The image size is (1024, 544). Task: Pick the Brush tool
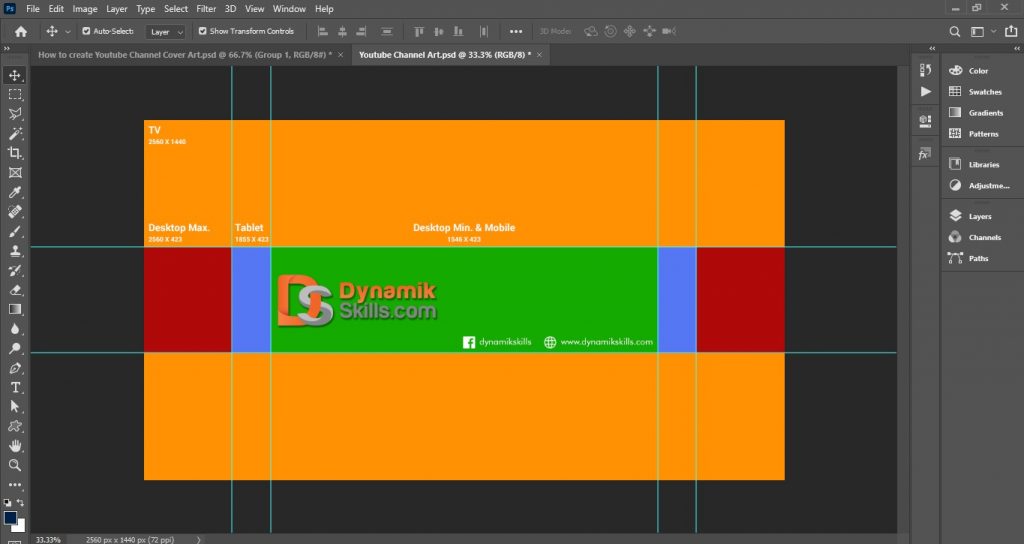pyautogui.click(x=15, y=231)
